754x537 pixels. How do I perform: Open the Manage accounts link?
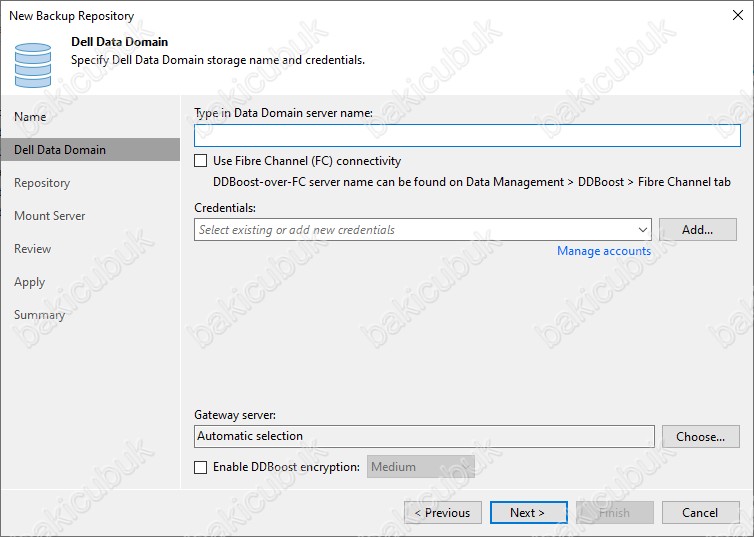click(x=603, y=251)
